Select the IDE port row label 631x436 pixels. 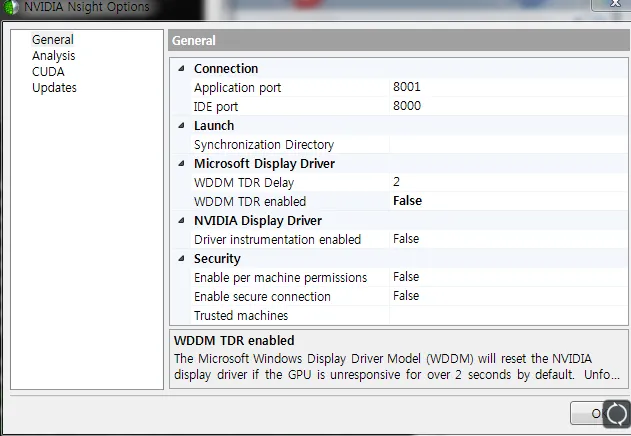[x=216, y=107]
